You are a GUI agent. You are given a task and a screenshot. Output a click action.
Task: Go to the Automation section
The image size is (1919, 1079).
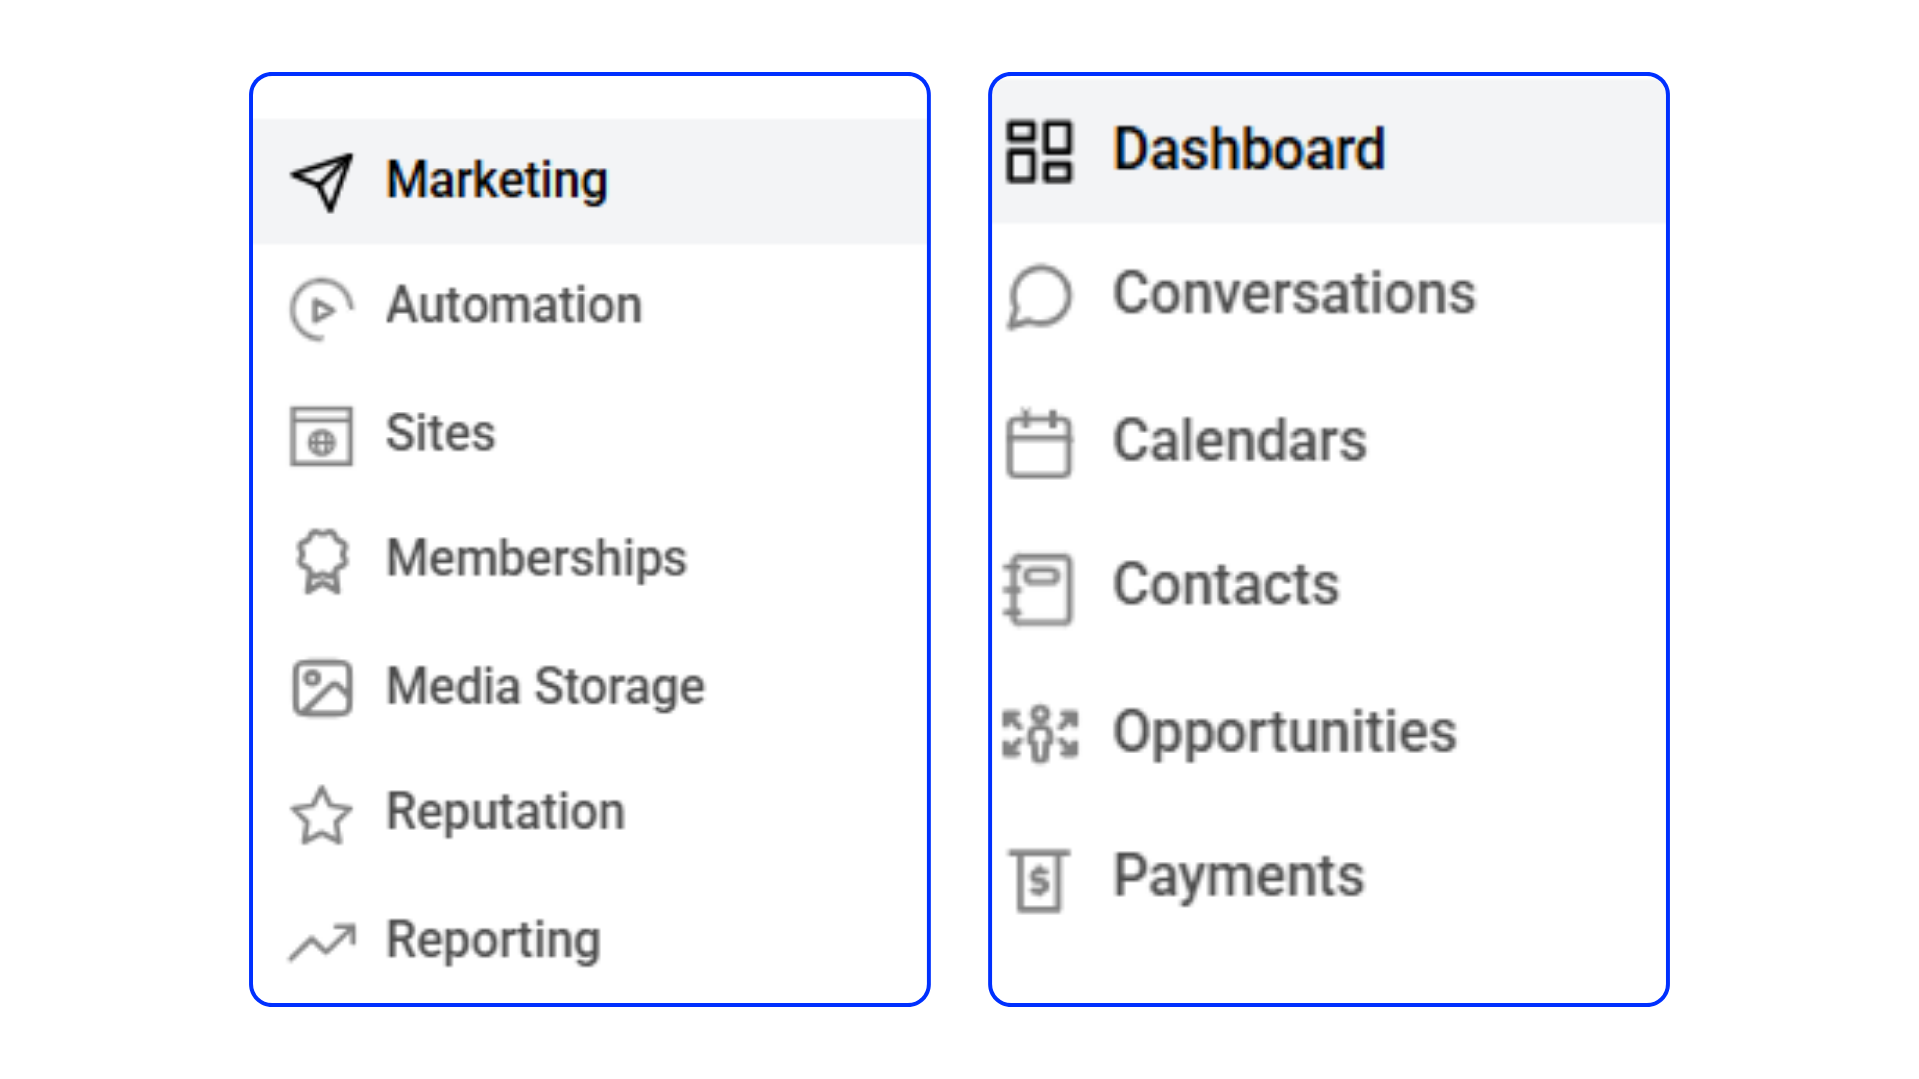coord(514,306)
